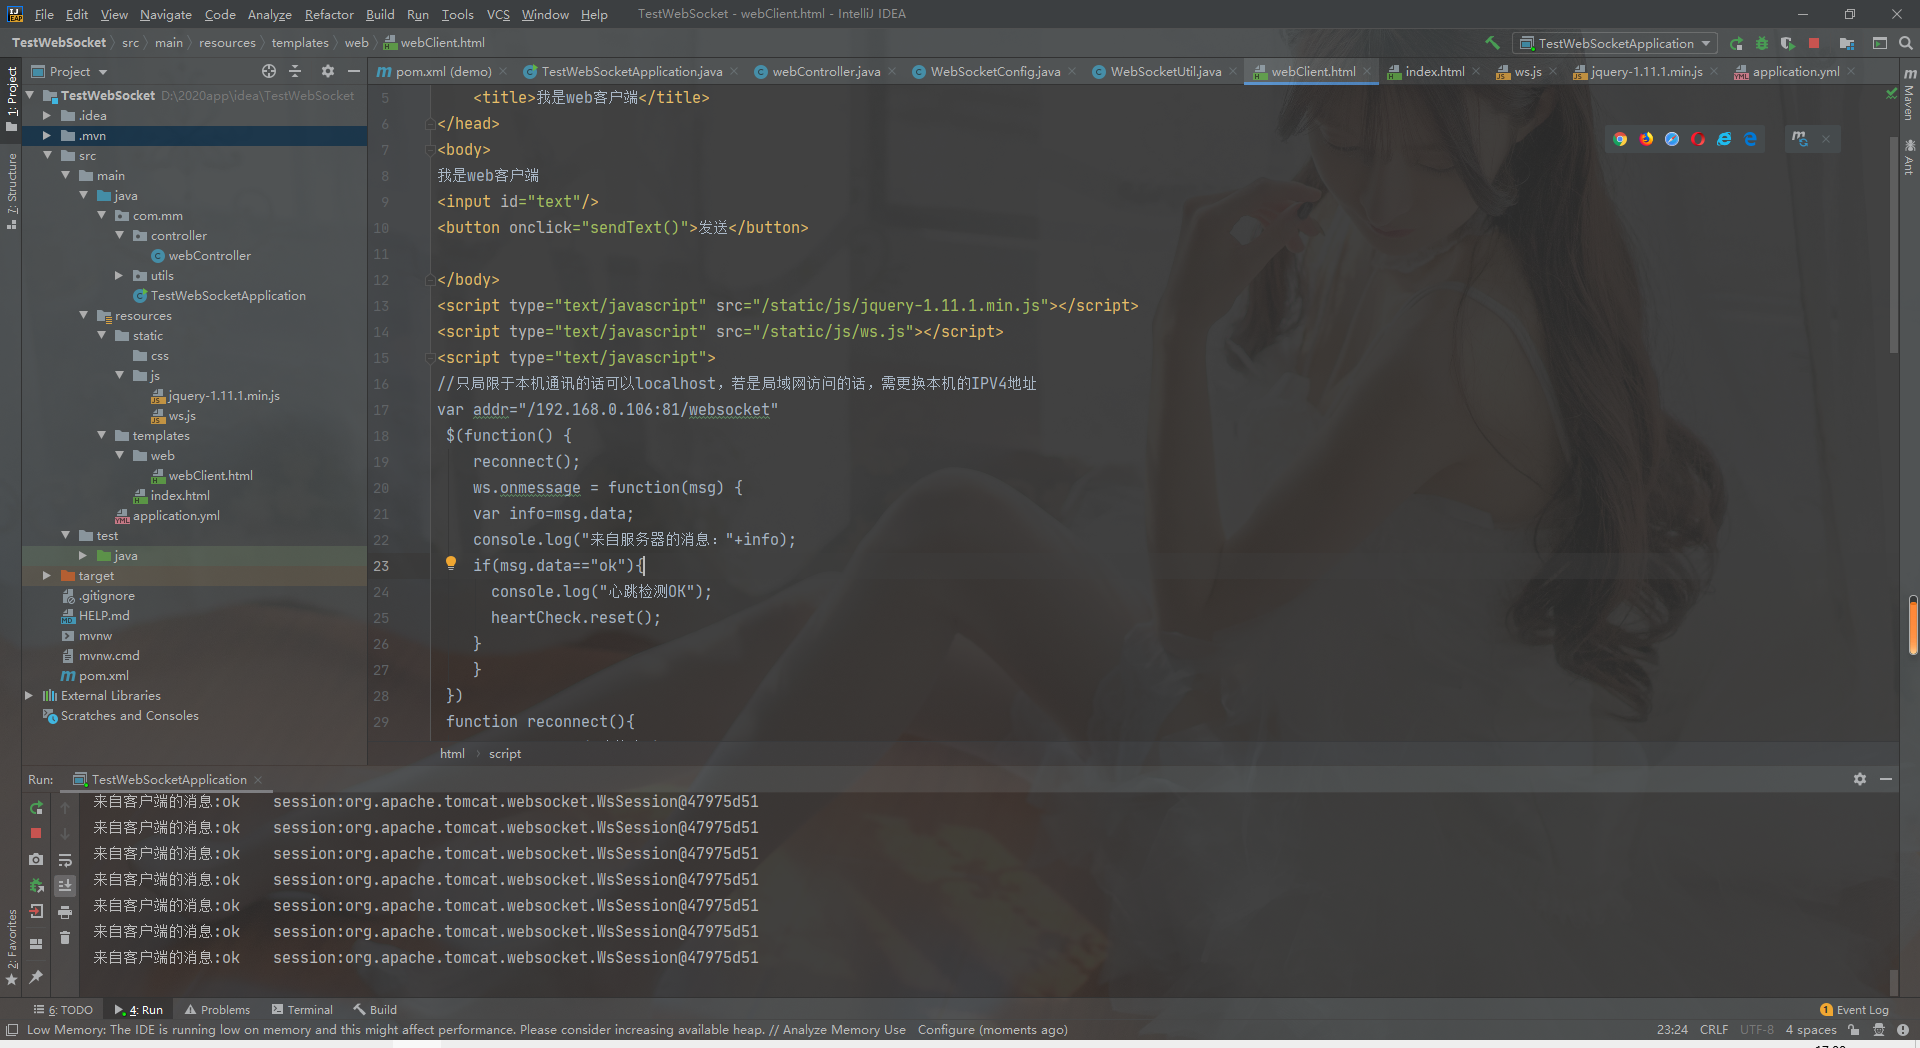Open the VCS menu
The image size is (1920, 1048).
pos(498,14)
